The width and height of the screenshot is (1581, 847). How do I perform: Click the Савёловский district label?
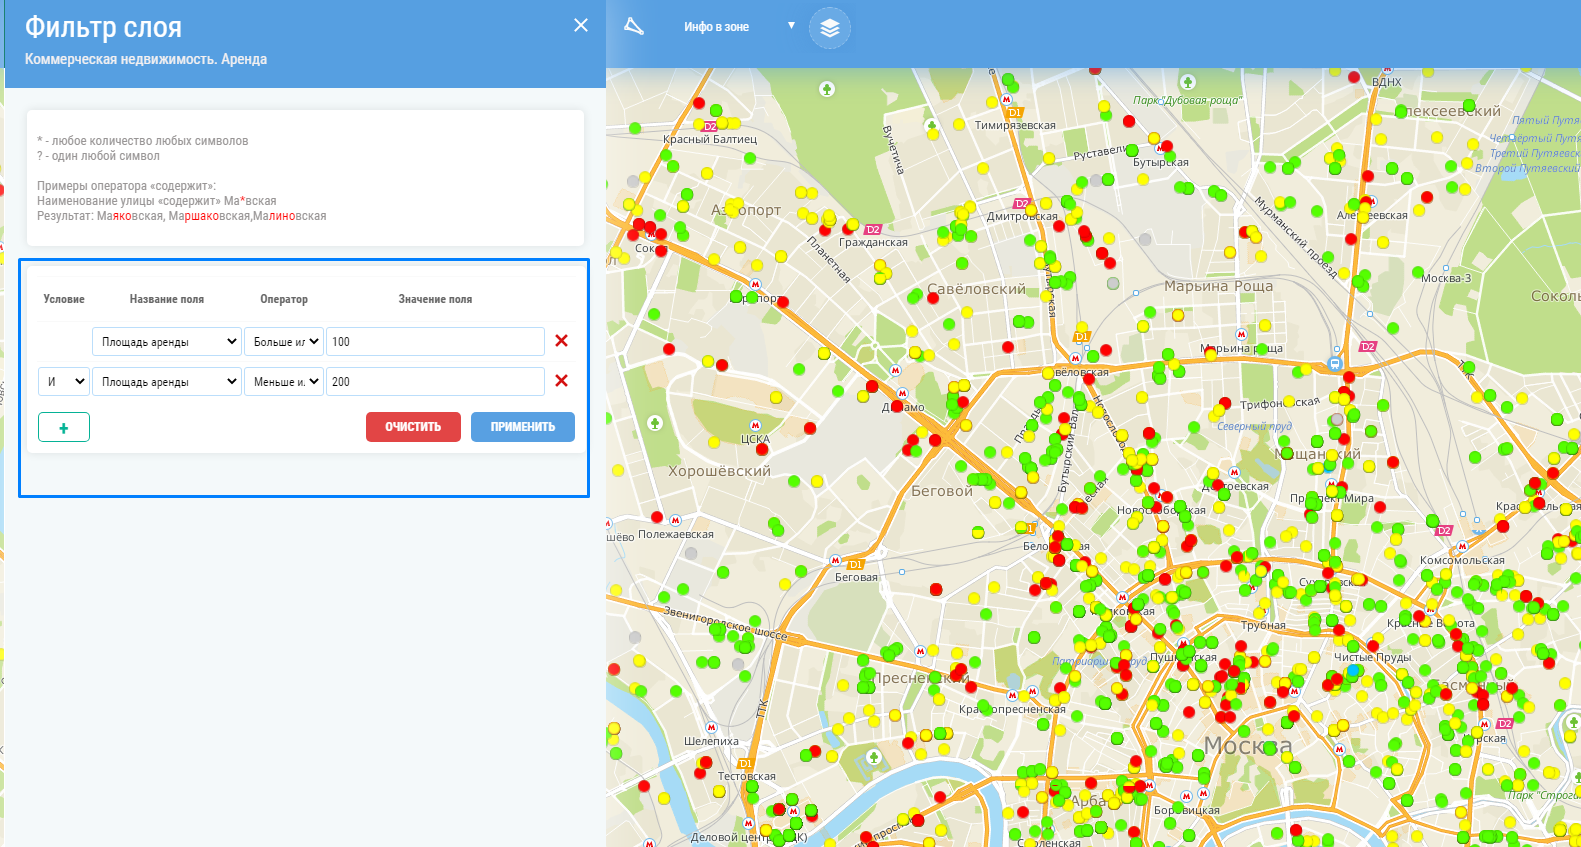tap(976, 289)
